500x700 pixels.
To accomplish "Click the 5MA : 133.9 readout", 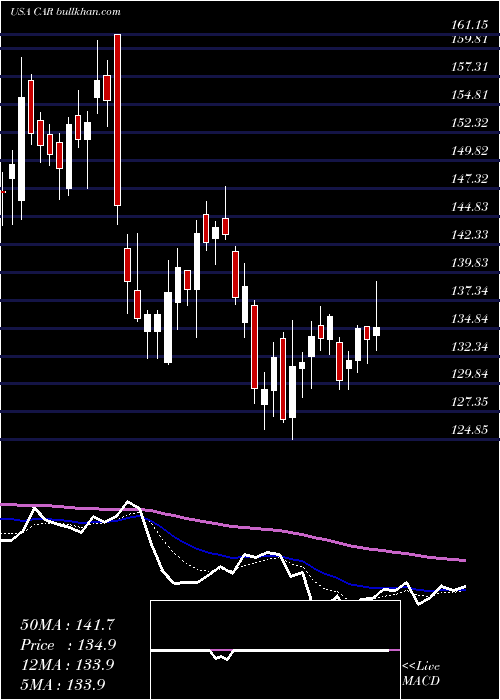I will pos(63,684).
